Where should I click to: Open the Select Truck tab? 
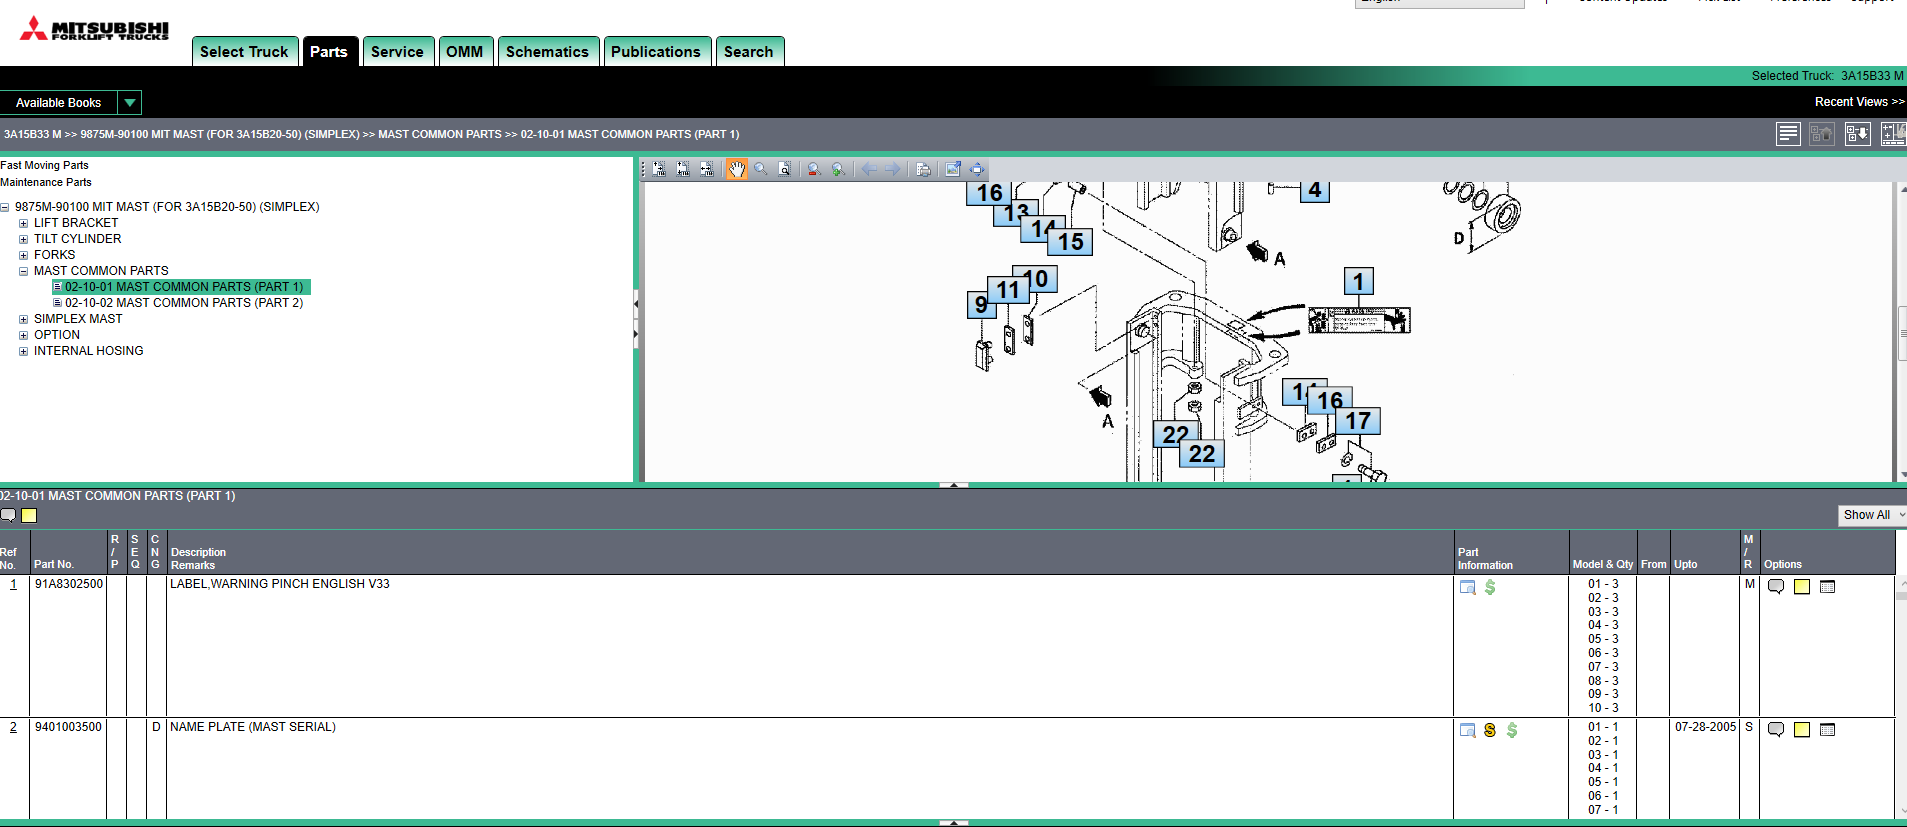coord(244,52)
